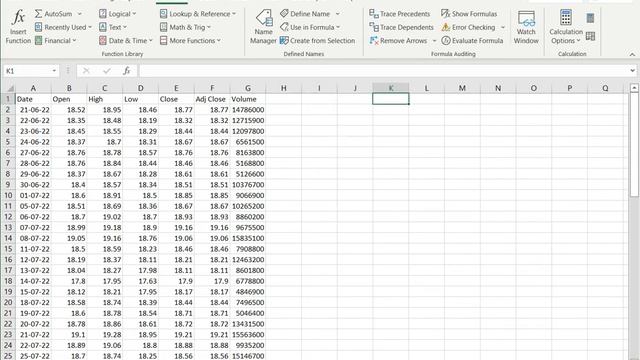This screenshot has height=360, width=640.
Task: Click the vertical scrollbar up arrow
Action: 634,88
